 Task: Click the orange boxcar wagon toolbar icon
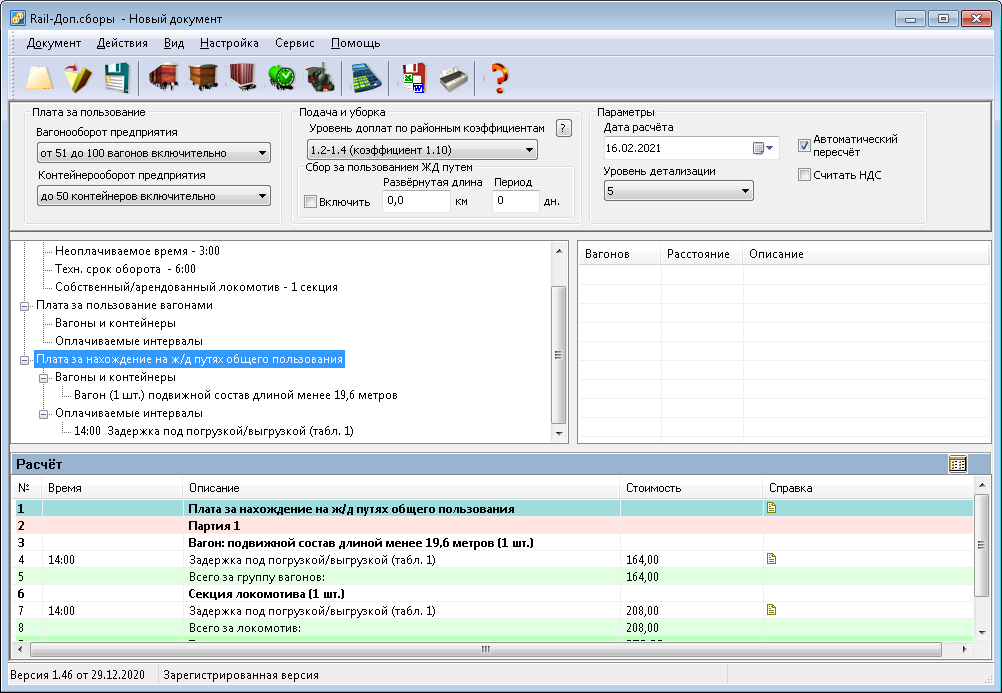click(204, 78)
